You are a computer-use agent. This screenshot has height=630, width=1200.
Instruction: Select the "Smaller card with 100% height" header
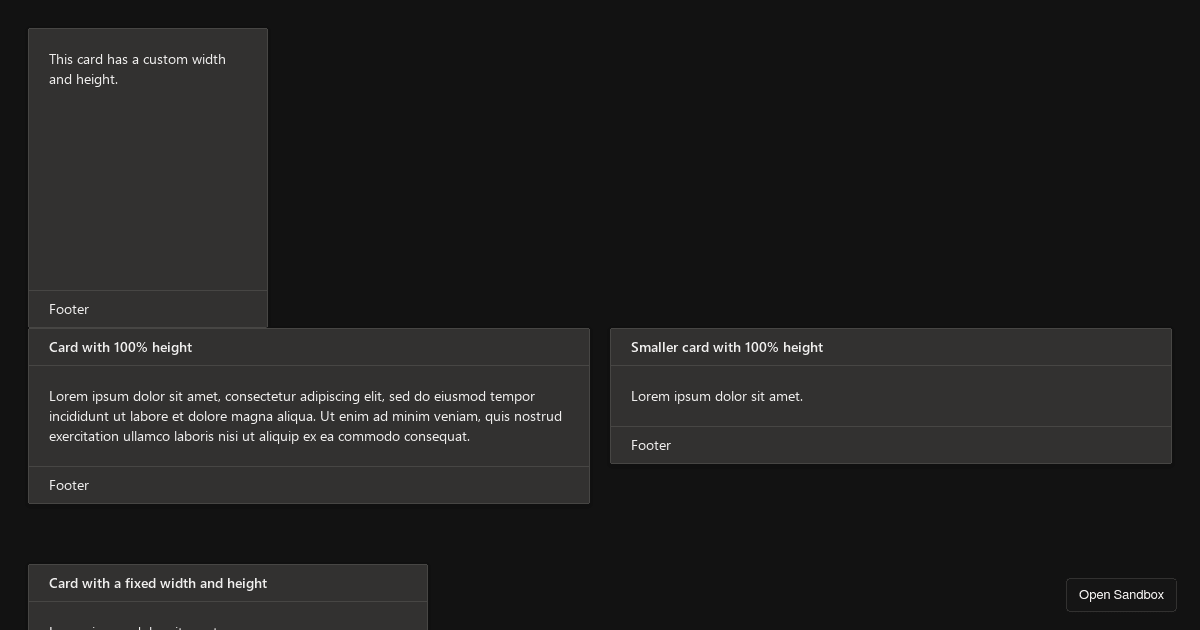tap(727, 347)
